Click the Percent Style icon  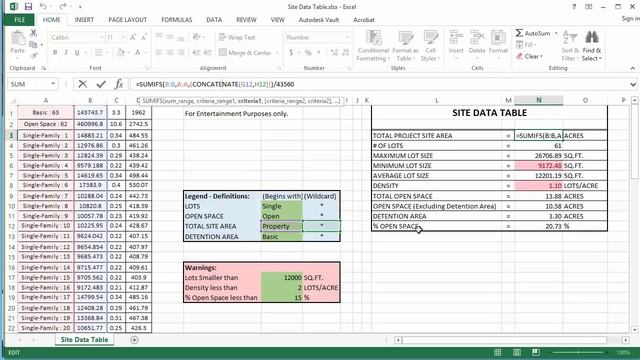pos(308,52)
